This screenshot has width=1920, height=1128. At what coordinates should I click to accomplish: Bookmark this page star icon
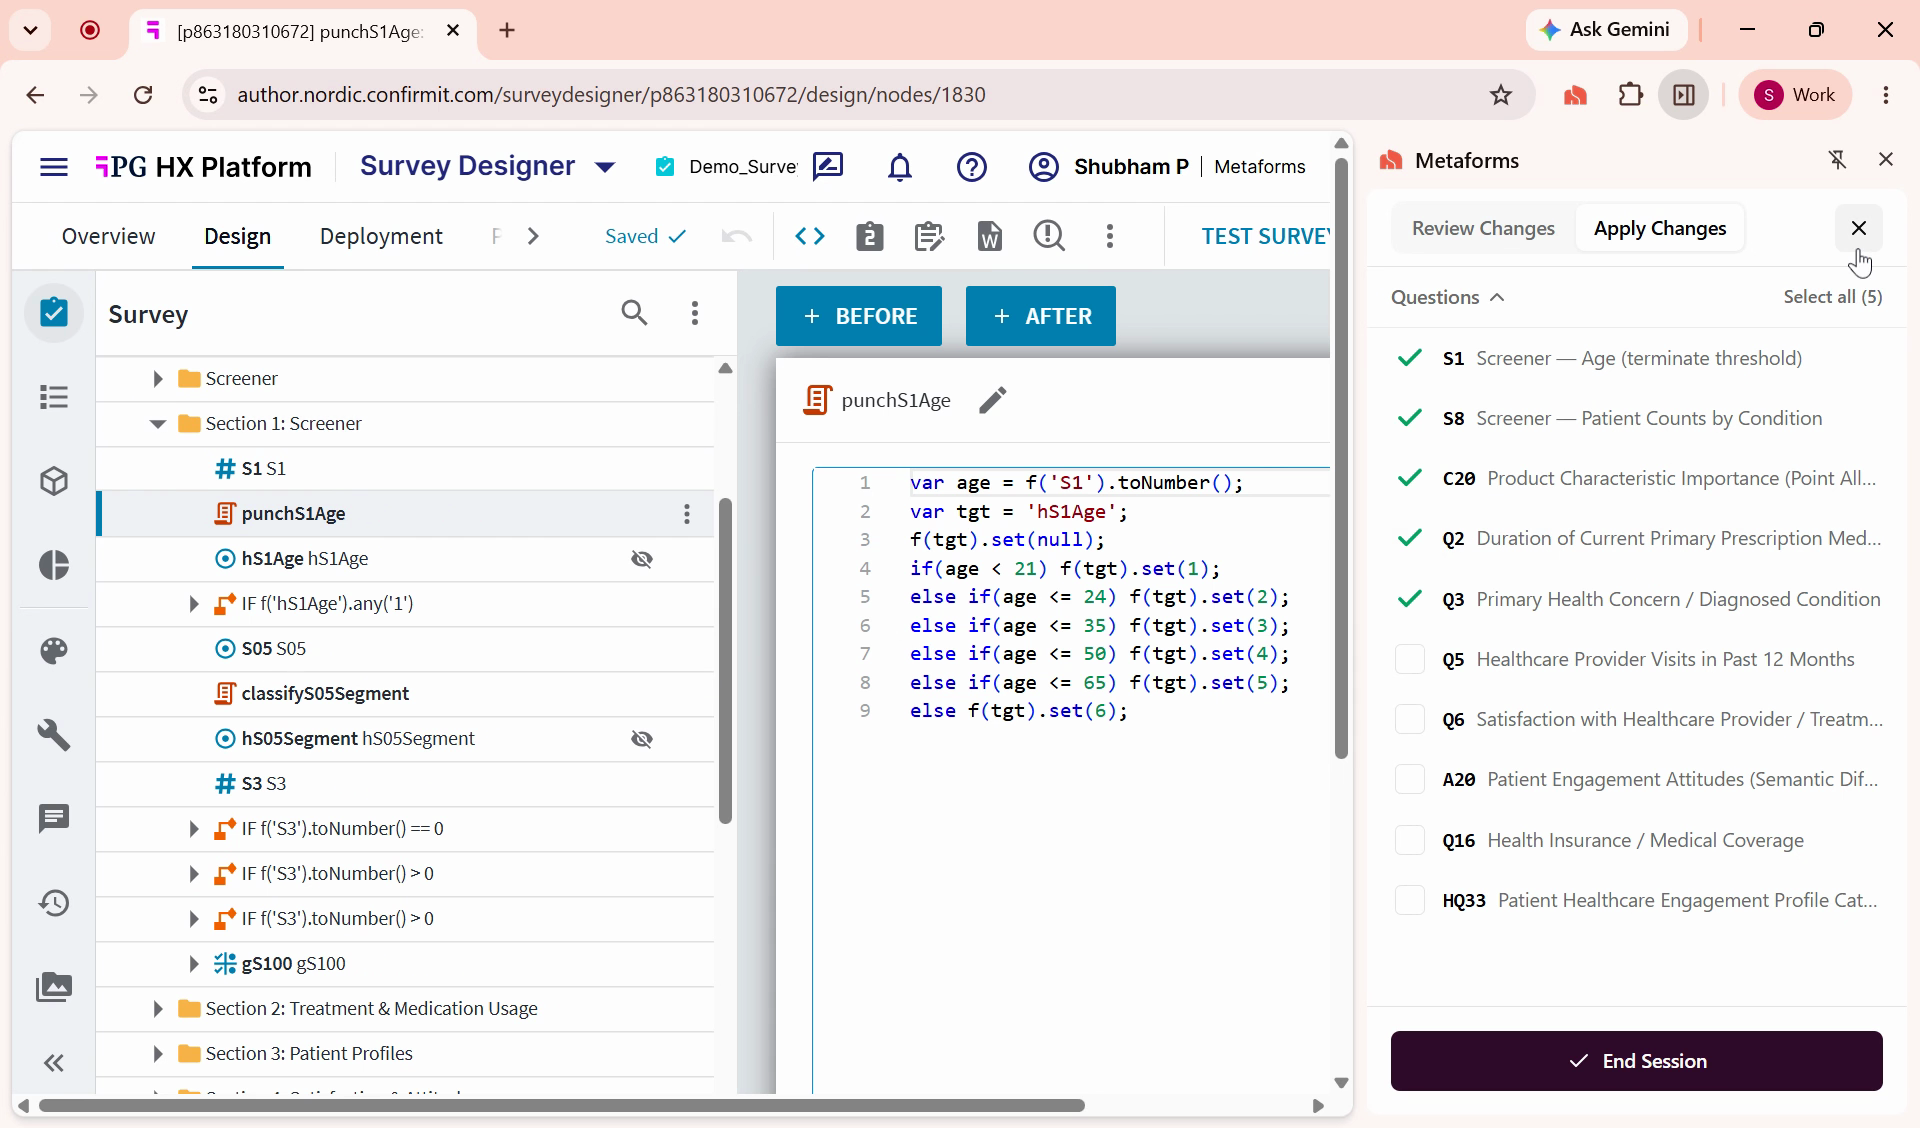1500,95
